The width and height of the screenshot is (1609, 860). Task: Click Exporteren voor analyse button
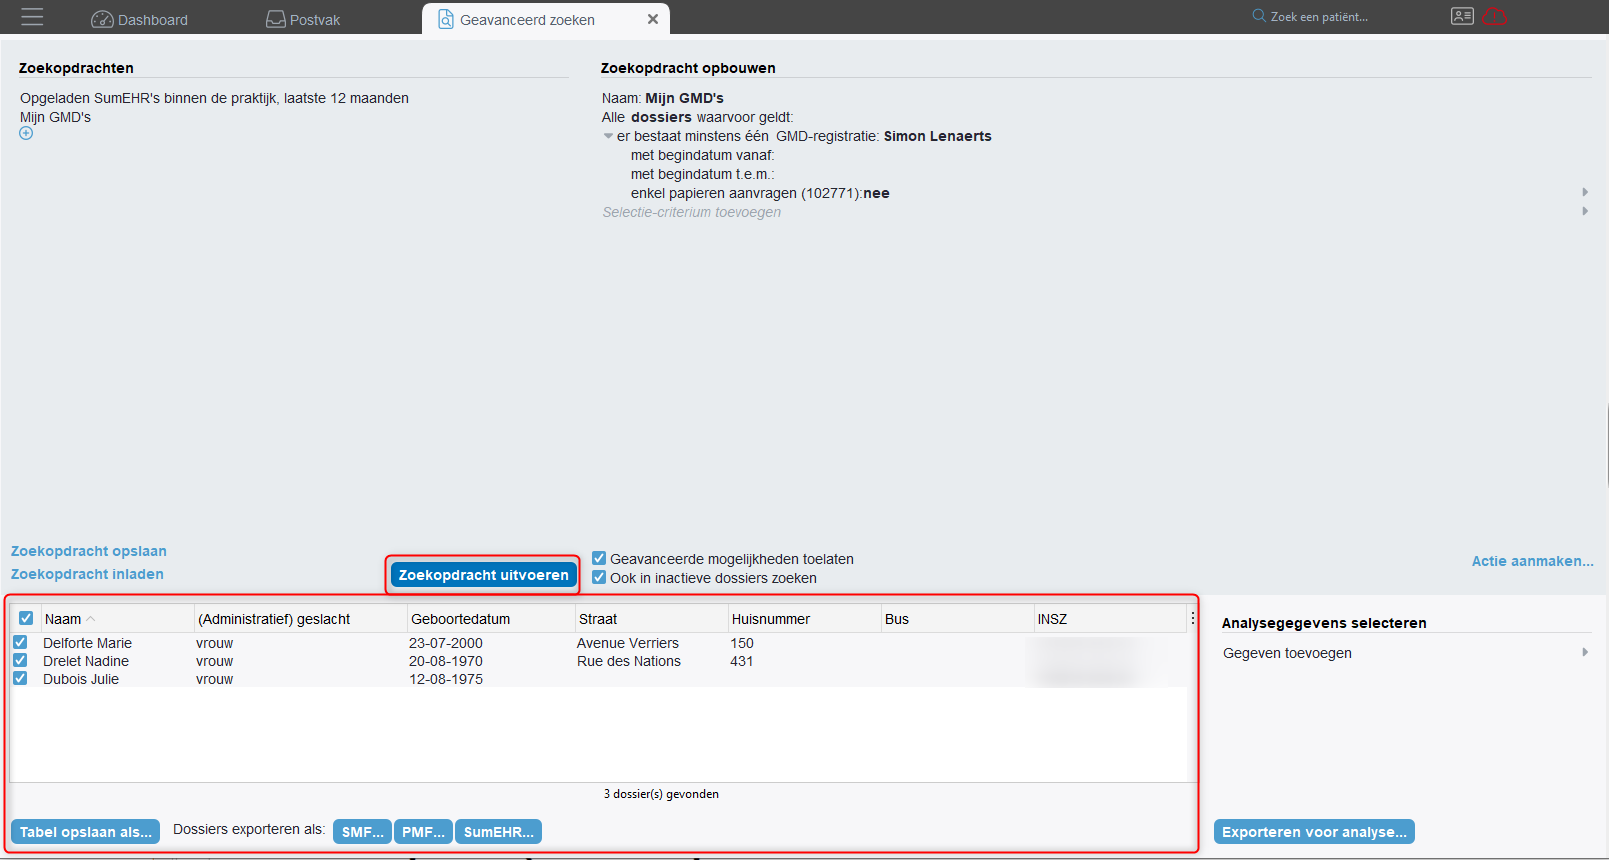click(x=1314, y=832)
